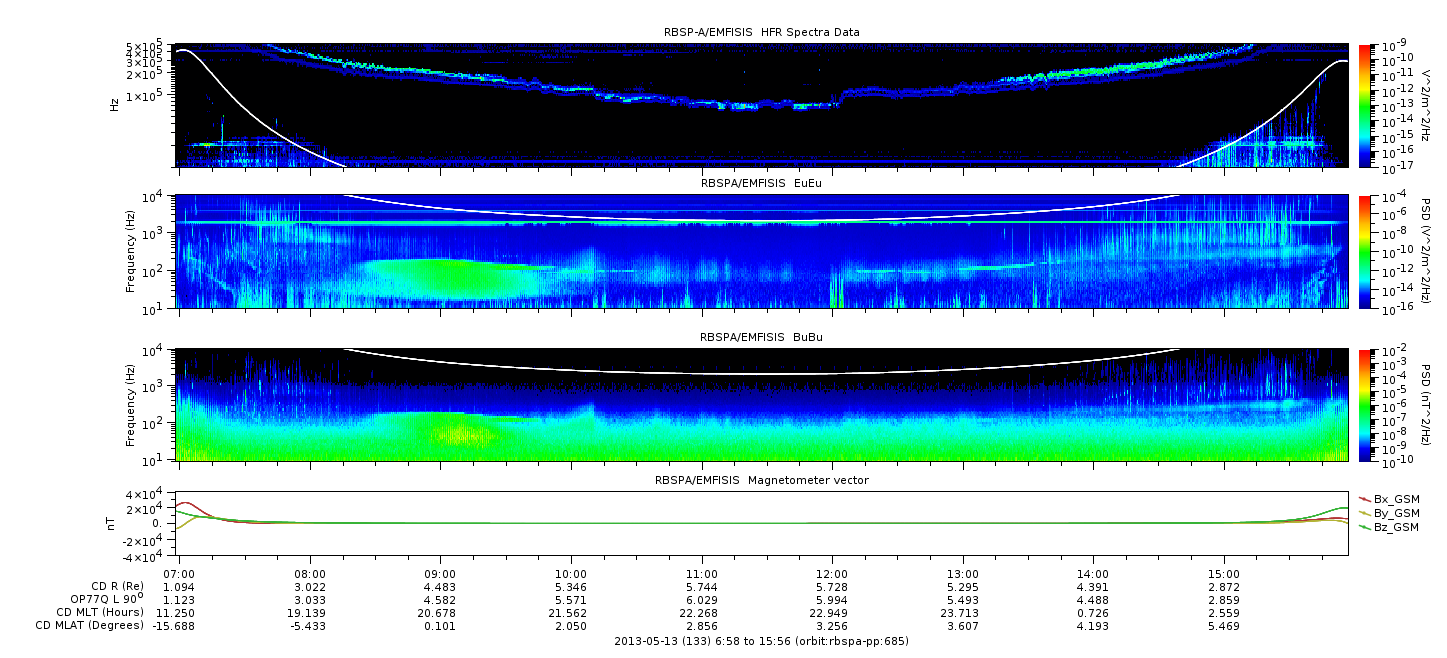Image resolution: width=1447 pixels, height=658 pixels.
Task: Click the BuBu panel color bar
Action: [x=1365, y=405]
